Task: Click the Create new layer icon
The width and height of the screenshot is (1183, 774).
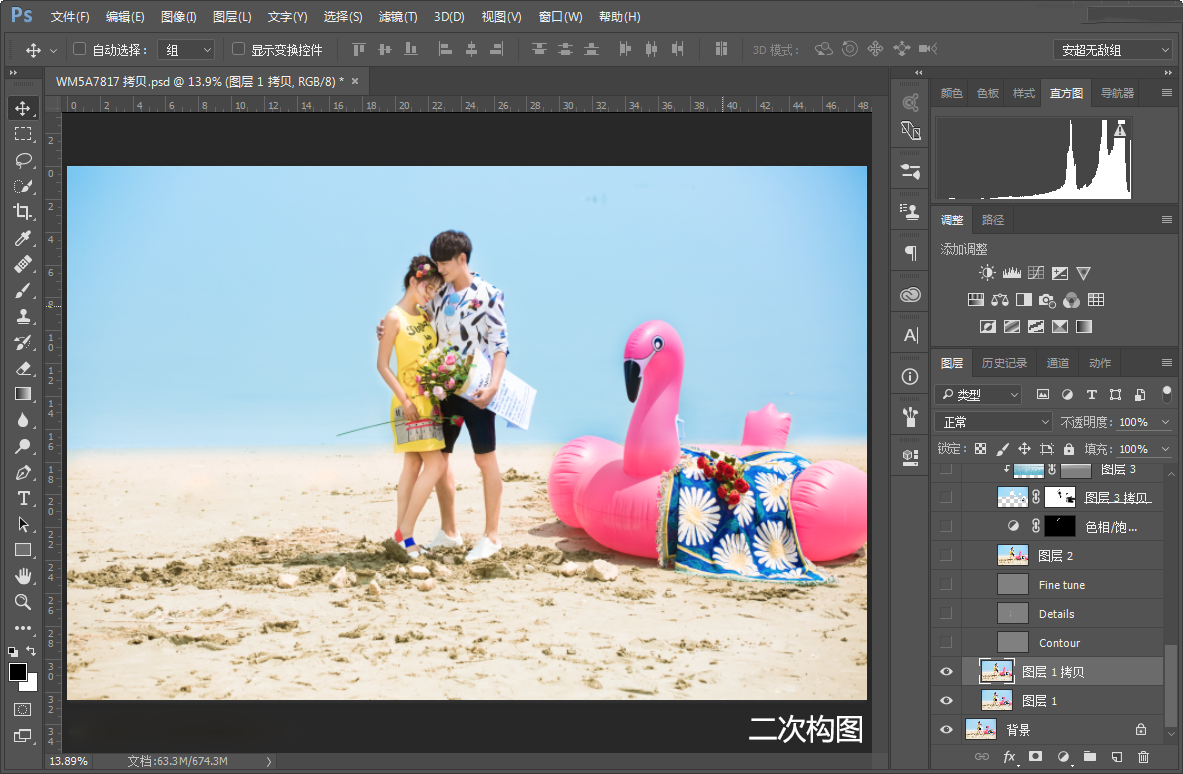Action: [x=1117, y=757]
